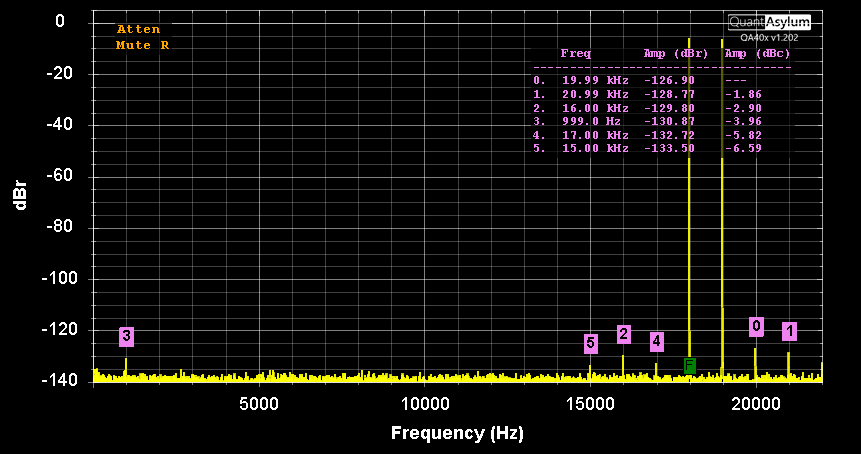Click the Amp (dBc) column header

coord(757,54)
